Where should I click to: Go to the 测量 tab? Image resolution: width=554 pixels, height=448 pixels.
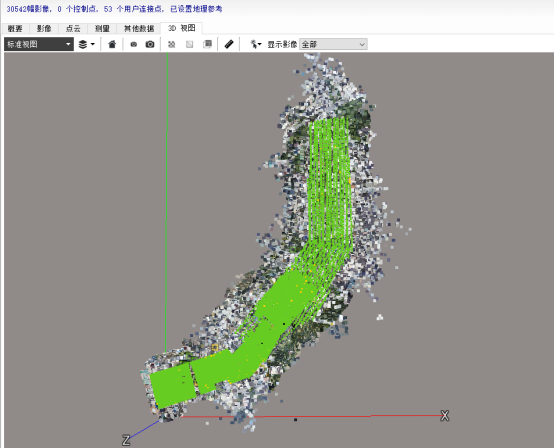tap(102, 28)
